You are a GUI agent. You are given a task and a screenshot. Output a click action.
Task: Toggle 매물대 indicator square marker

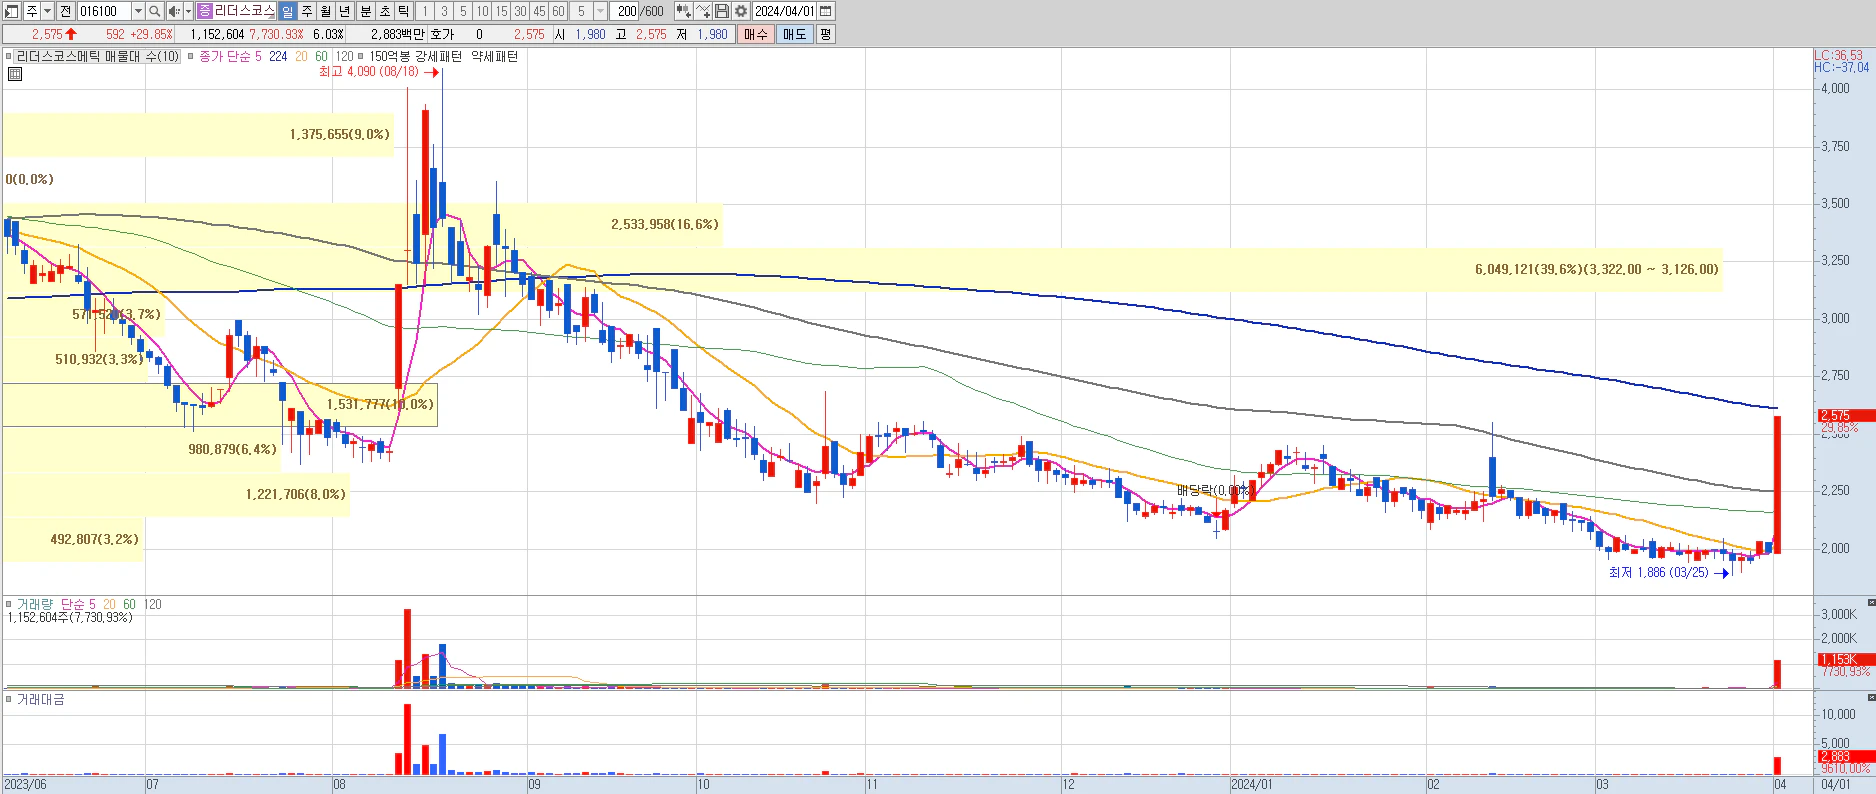pyautogui.click(x=9, y=57)
